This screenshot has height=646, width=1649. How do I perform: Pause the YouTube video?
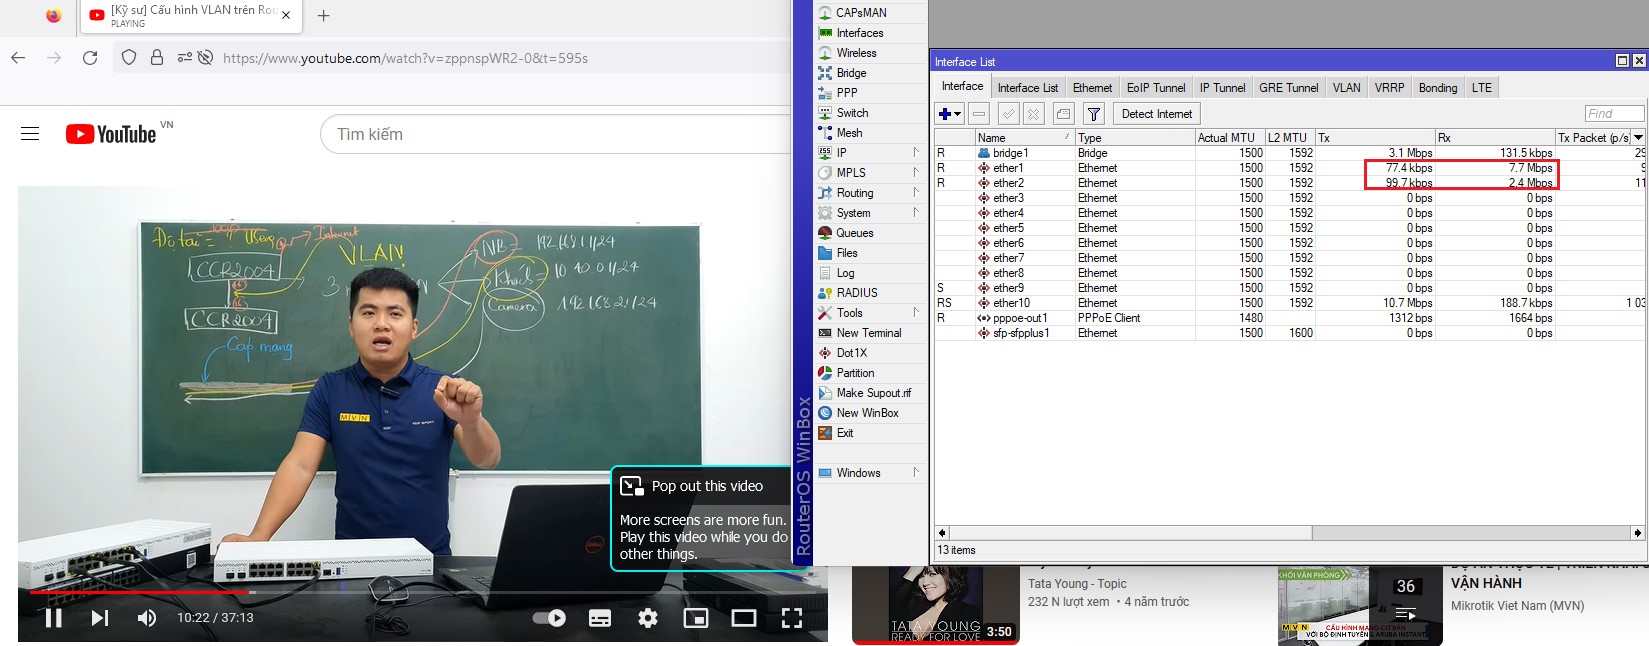(54, 618)
